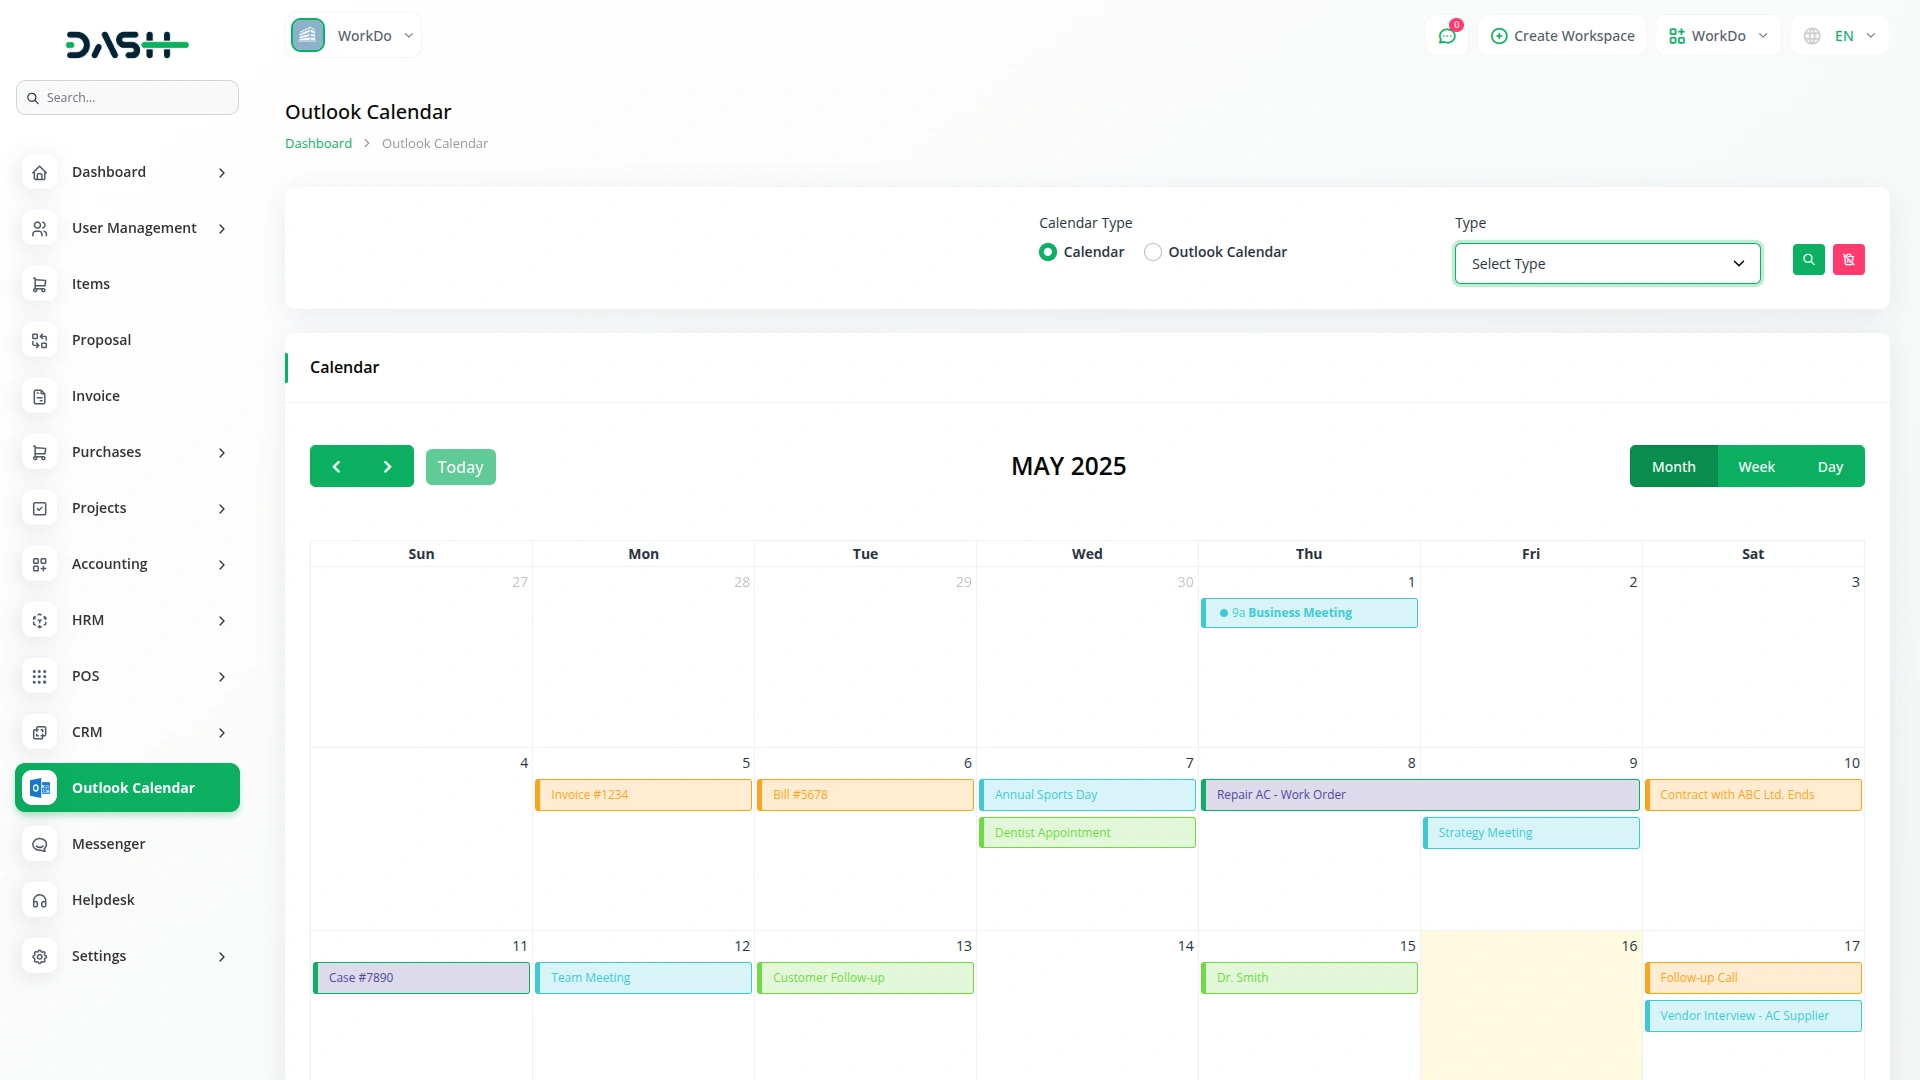This screenshot has width=1920, height=1080.
Task: Expand the EN language selector
Action: click(x=1838, y=35)
